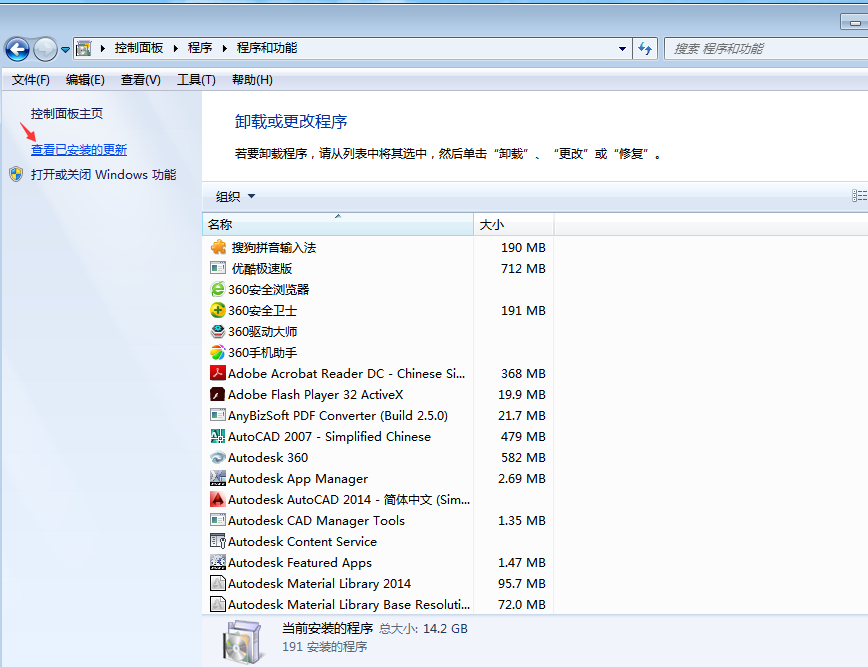The width and height of the screenshot is (868, 667).
Task: Click the Autodesk AutoCAD 2014 icon
Action: click(x=218, y=499)
